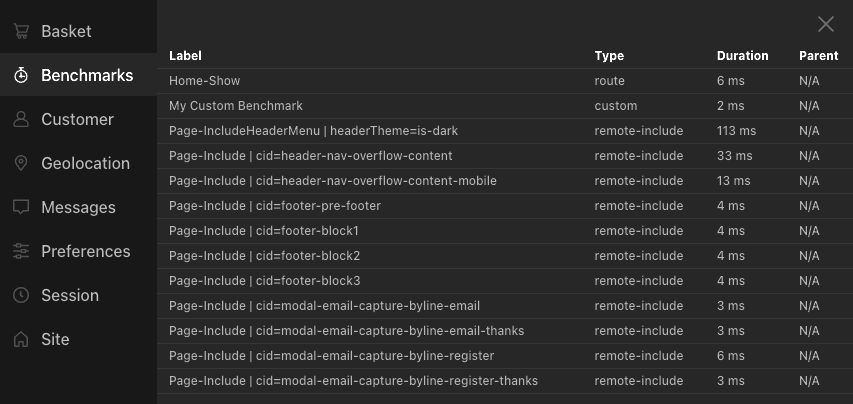Close the benchmarks panel with X
This screenshot has height=404, width=853.
[825, 24]
